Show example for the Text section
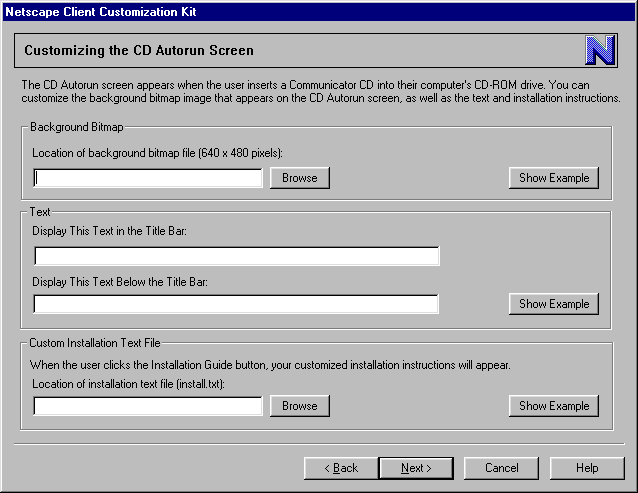 tap(554, 304)
